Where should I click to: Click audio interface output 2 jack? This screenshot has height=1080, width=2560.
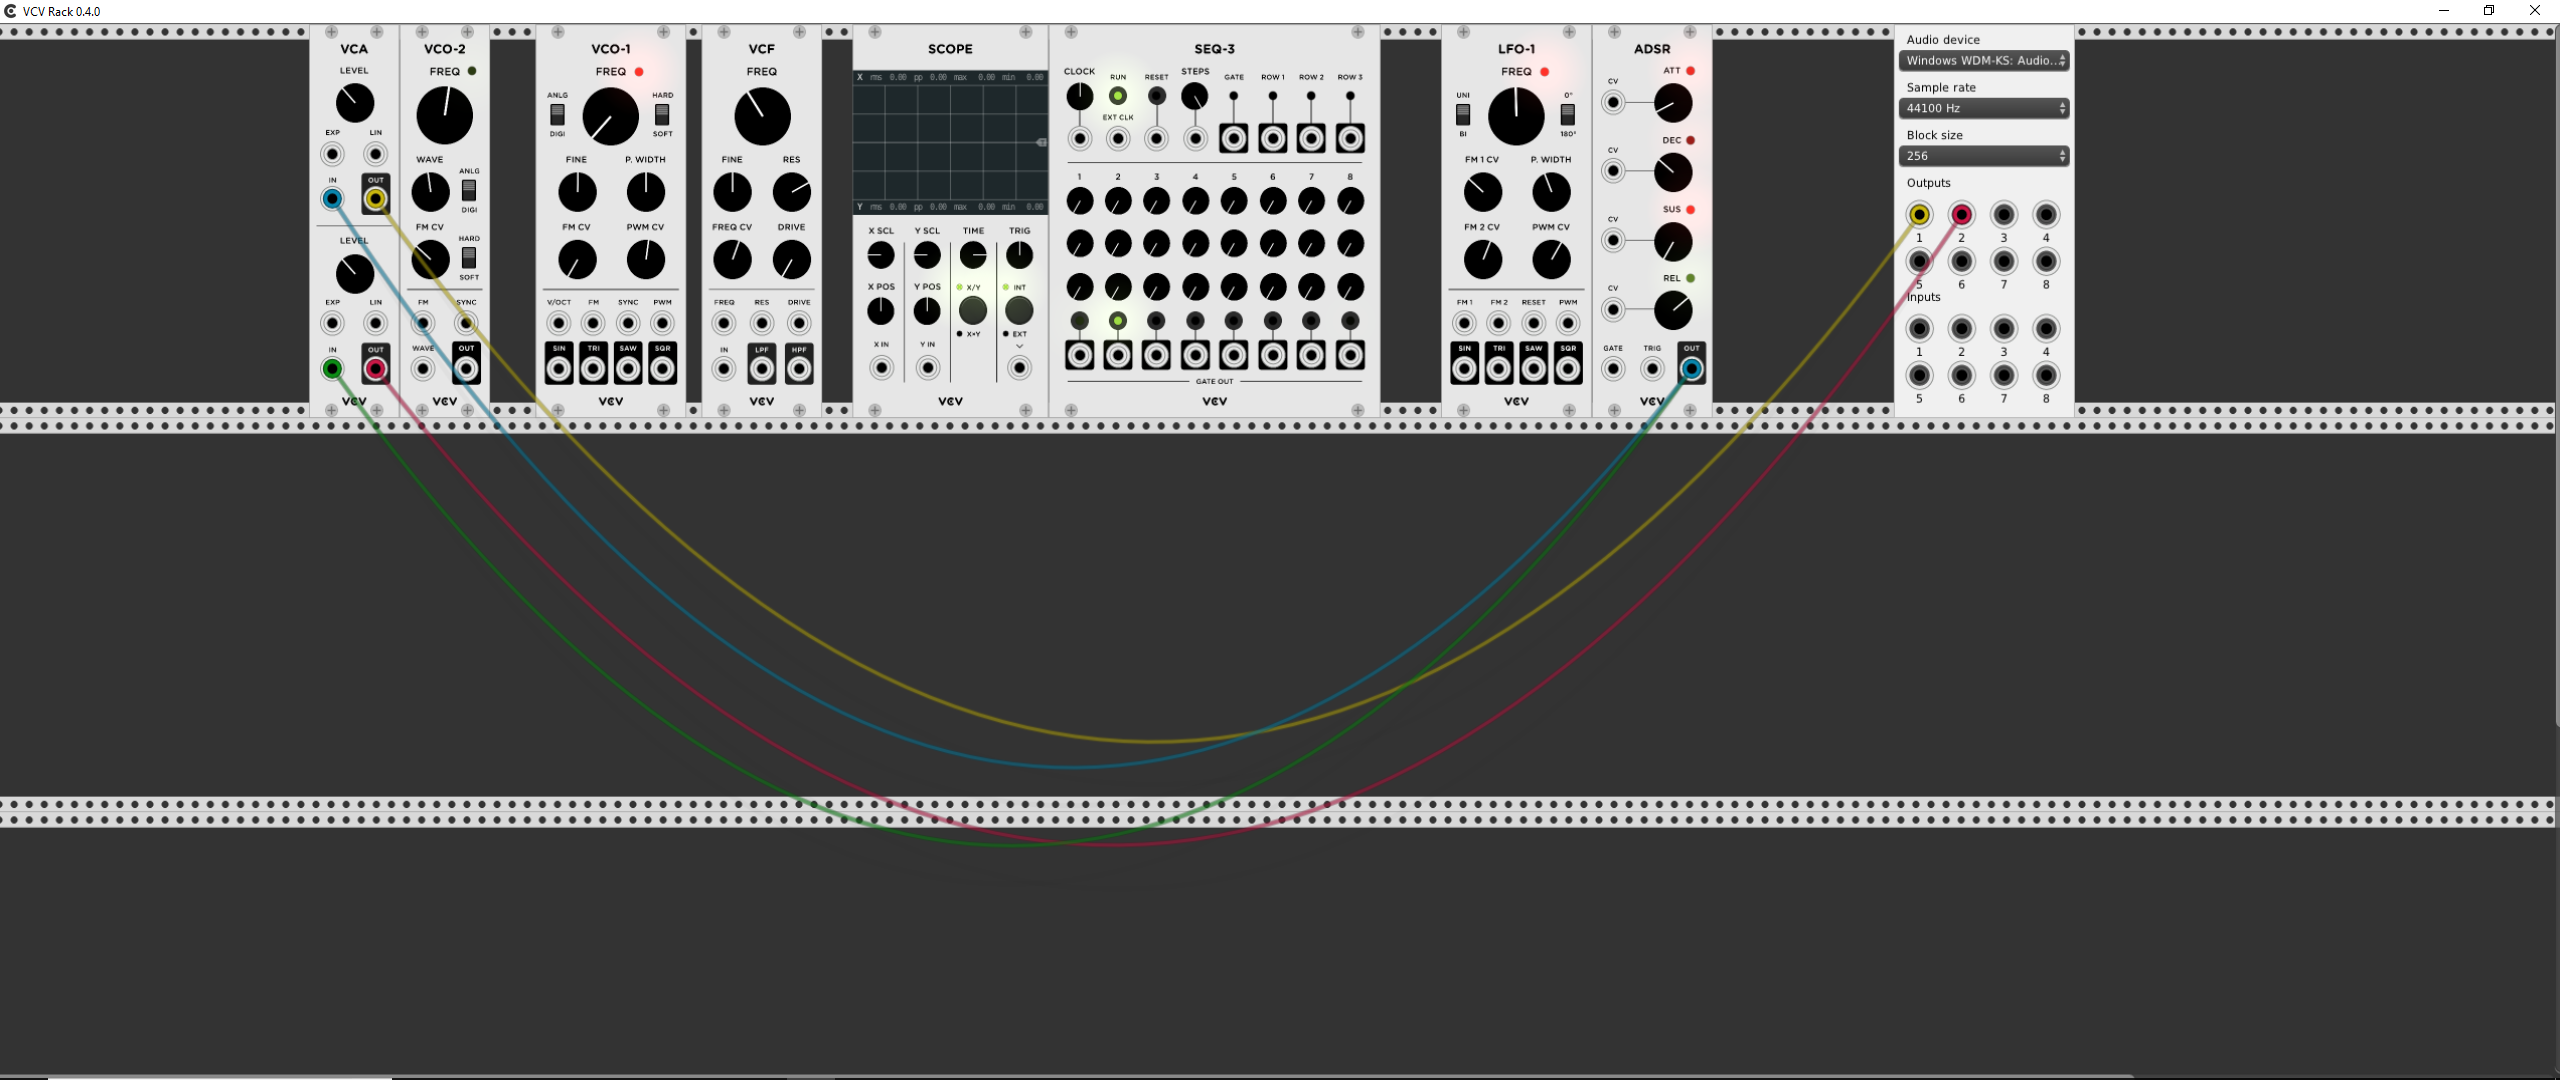[x=1961, y=214]
